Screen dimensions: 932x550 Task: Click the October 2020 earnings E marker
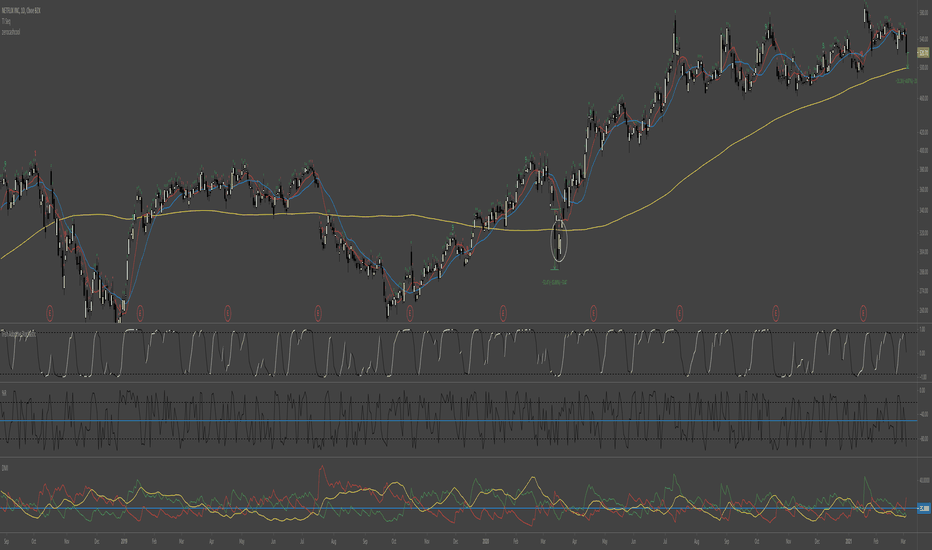coord(776,312)
